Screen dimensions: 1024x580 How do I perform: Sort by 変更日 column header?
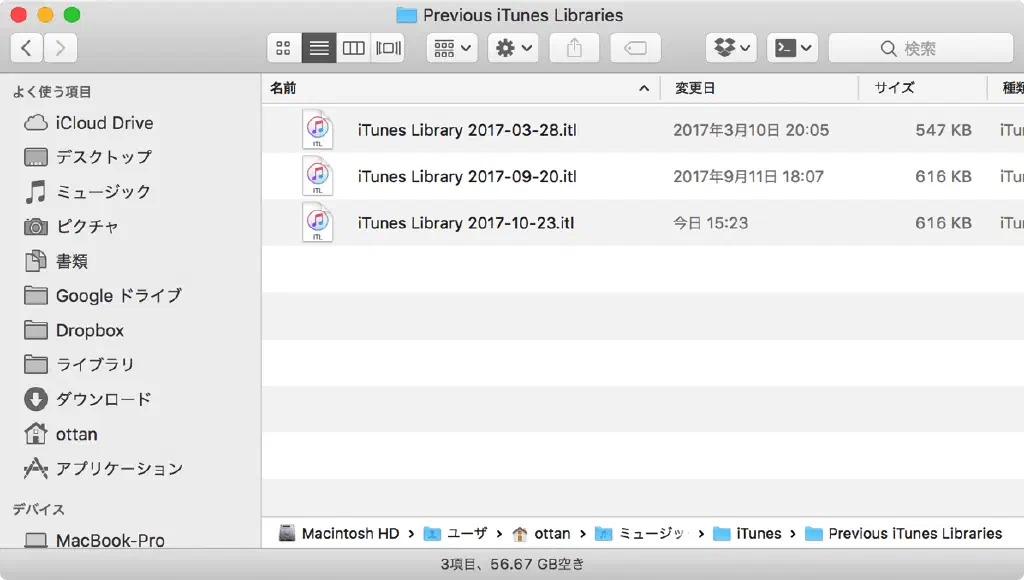[695, 88]
